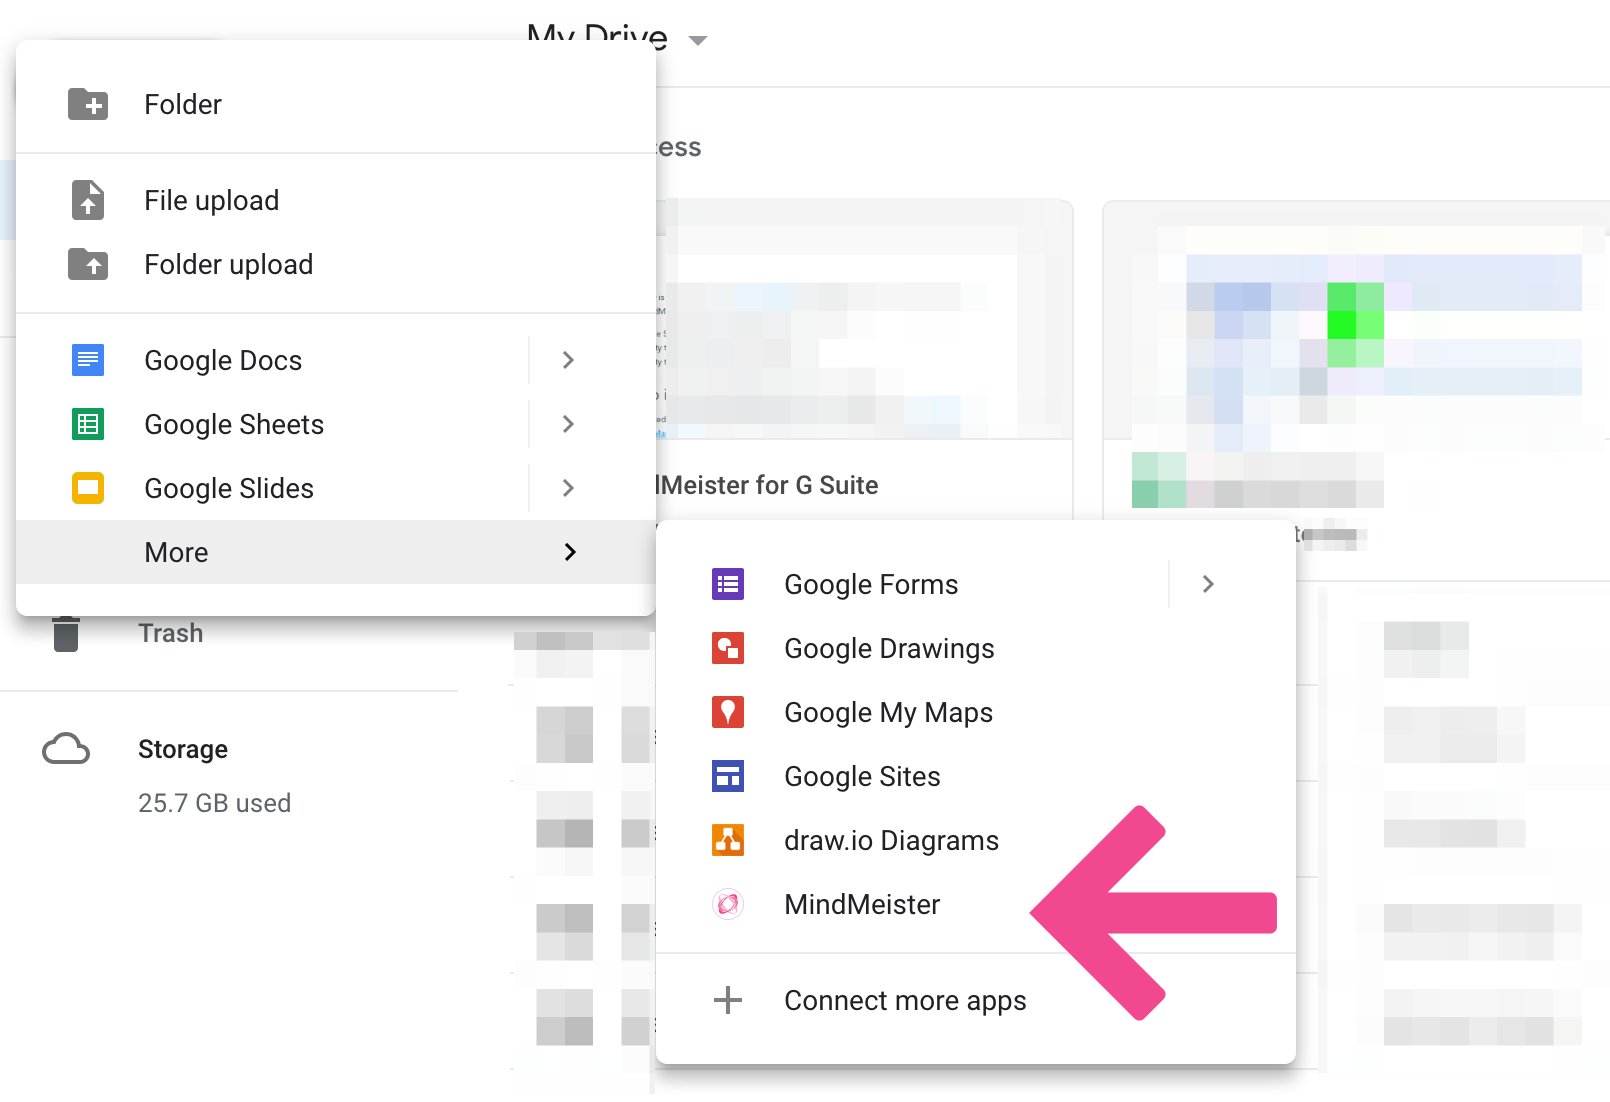Click the Google Slides icon

(88, 488)
